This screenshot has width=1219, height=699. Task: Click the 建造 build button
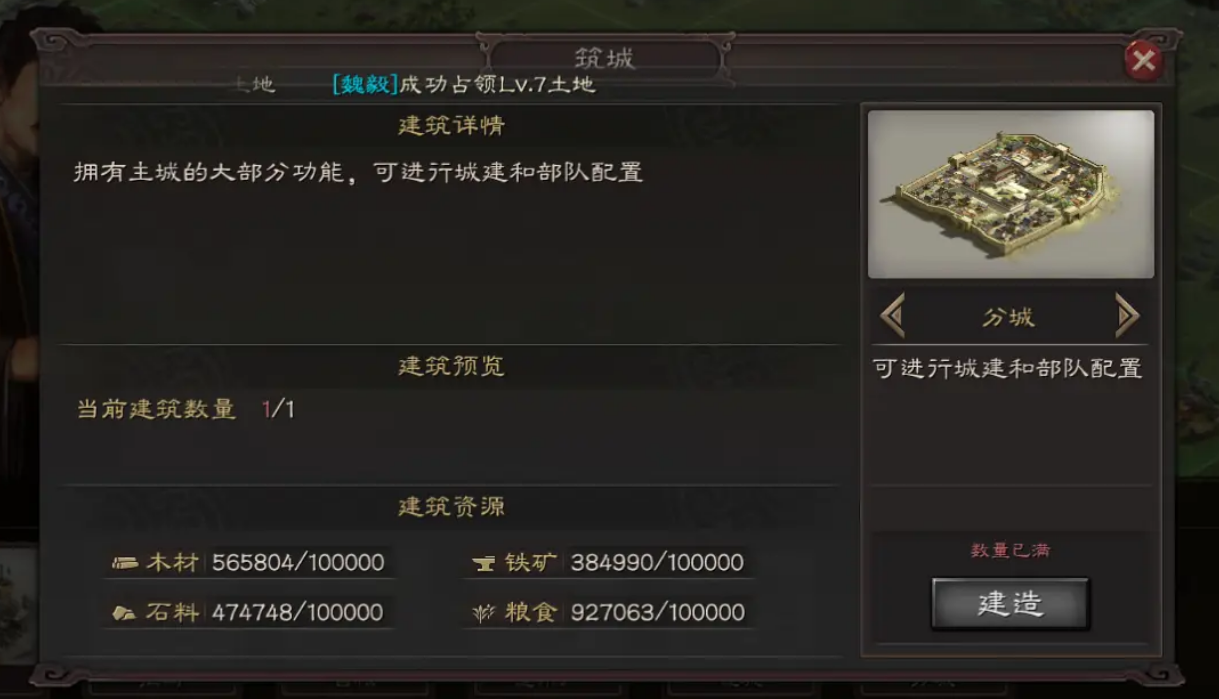pos(1010,604)
